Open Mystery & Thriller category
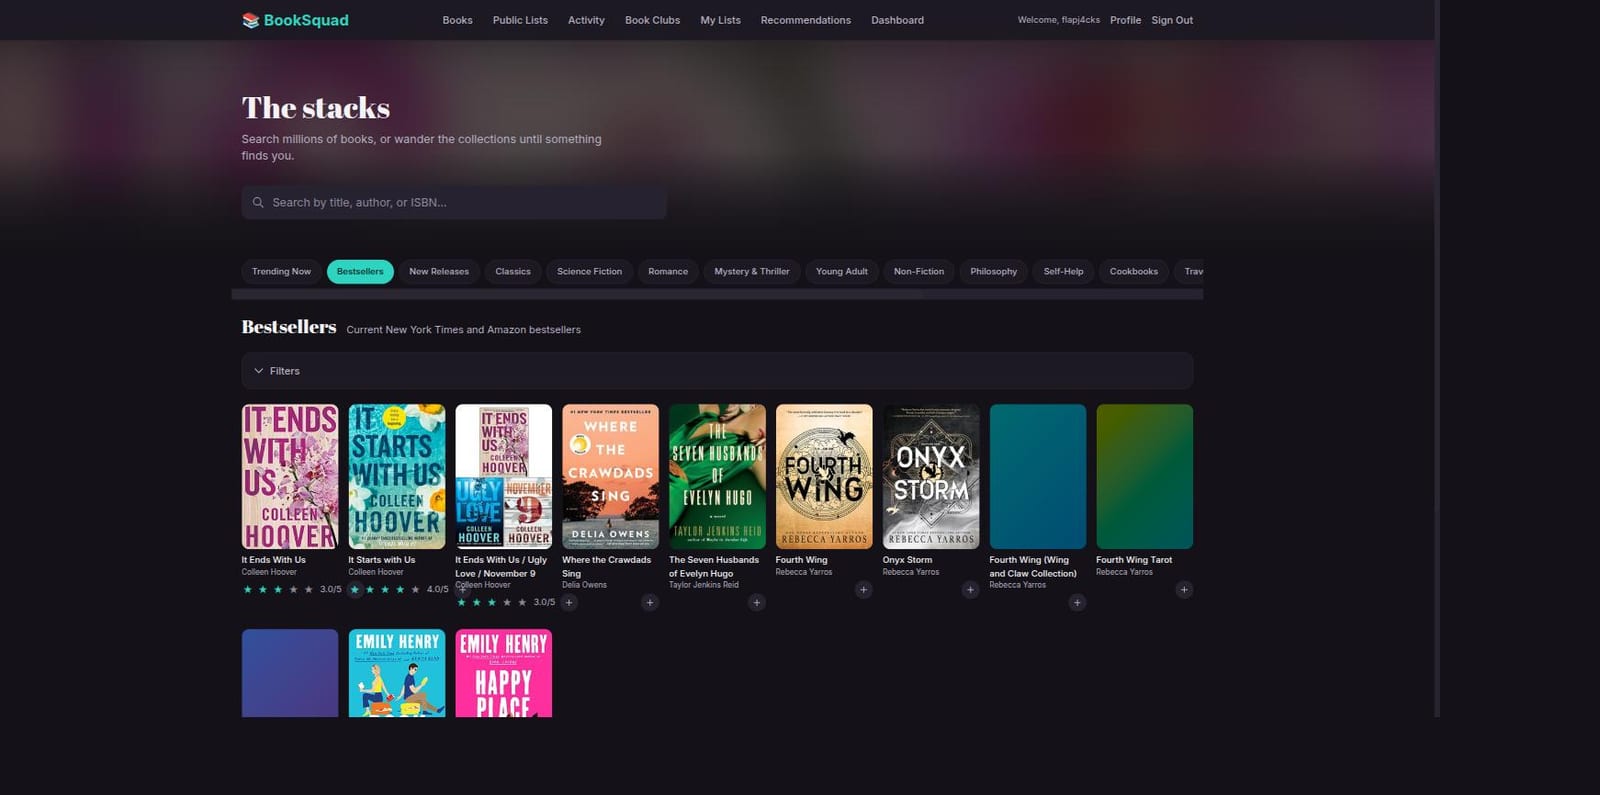Image resolution: width=1600 pixels, height=795 pixels. point(752,272)
